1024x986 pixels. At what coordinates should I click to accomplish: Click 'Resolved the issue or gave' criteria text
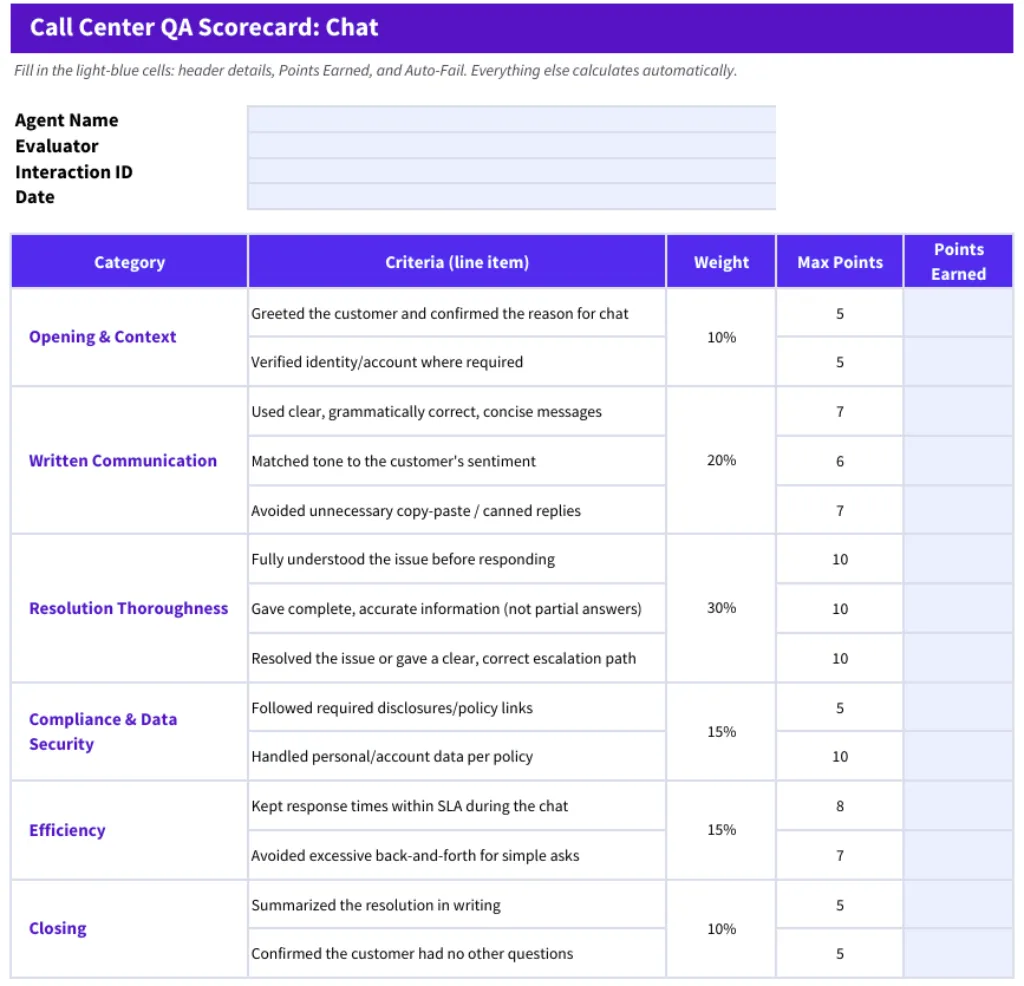tap(443, 658)
